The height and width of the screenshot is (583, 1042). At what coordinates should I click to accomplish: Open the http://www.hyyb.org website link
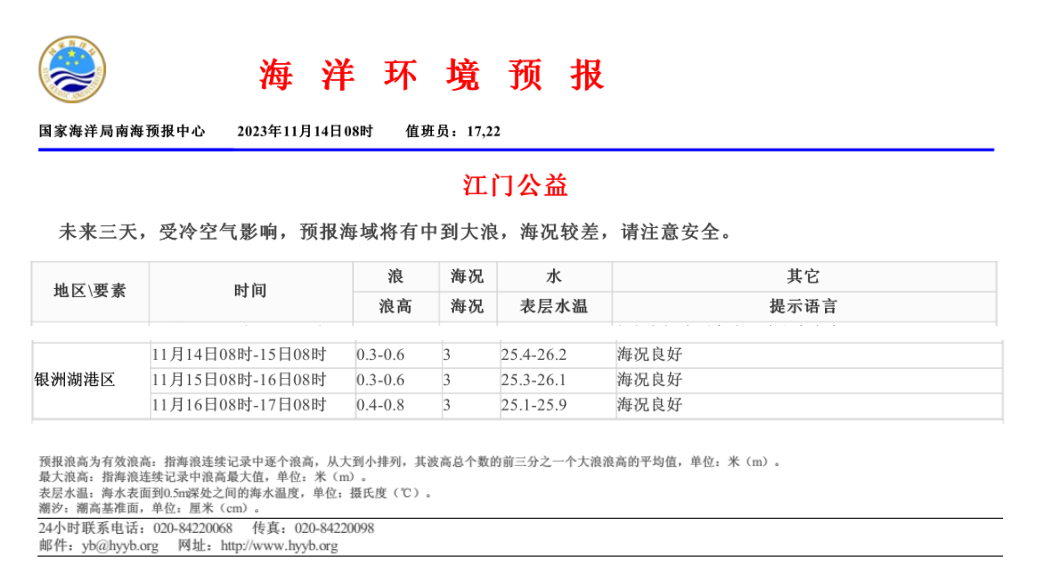coord(278,546)
